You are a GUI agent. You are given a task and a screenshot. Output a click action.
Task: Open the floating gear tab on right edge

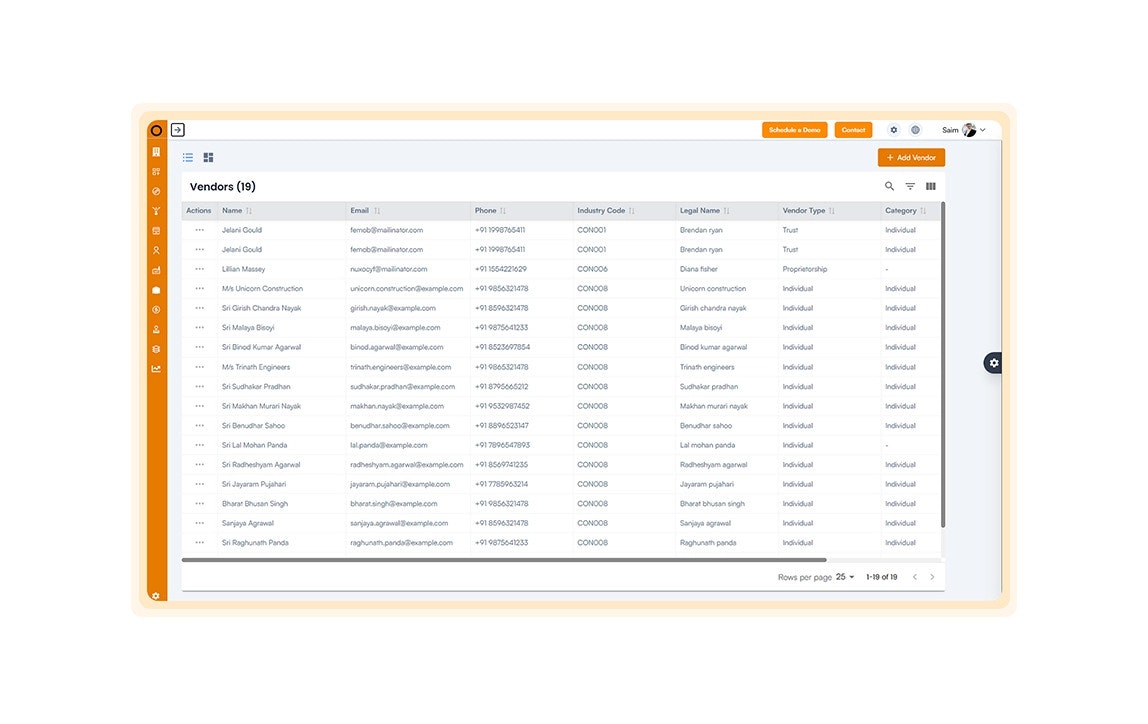(993, 363)
